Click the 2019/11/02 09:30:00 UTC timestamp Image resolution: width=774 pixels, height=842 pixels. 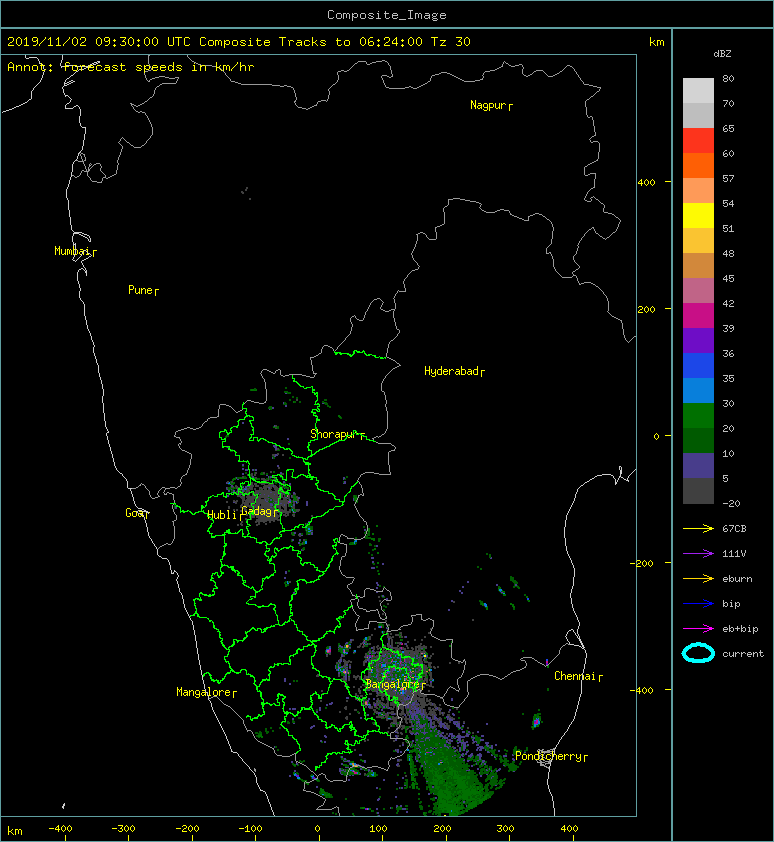click(99, 42)
